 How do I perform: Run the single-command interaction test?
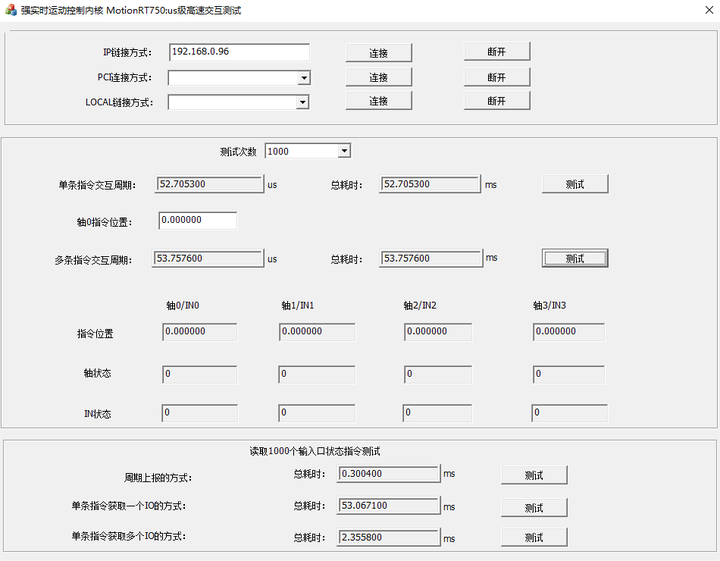(x=575, y=184)
